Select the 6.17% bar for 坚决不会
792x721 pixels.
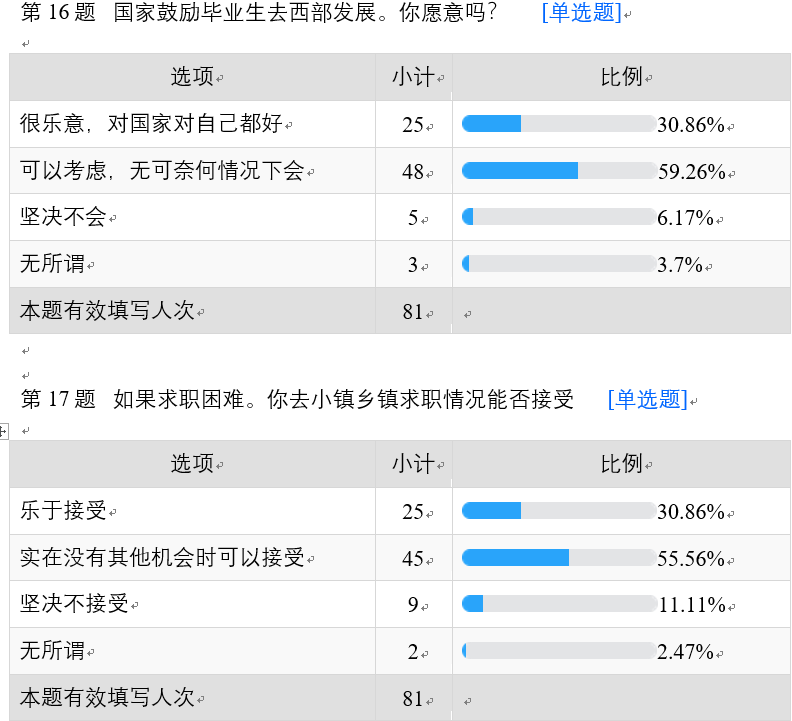[558, 217]
